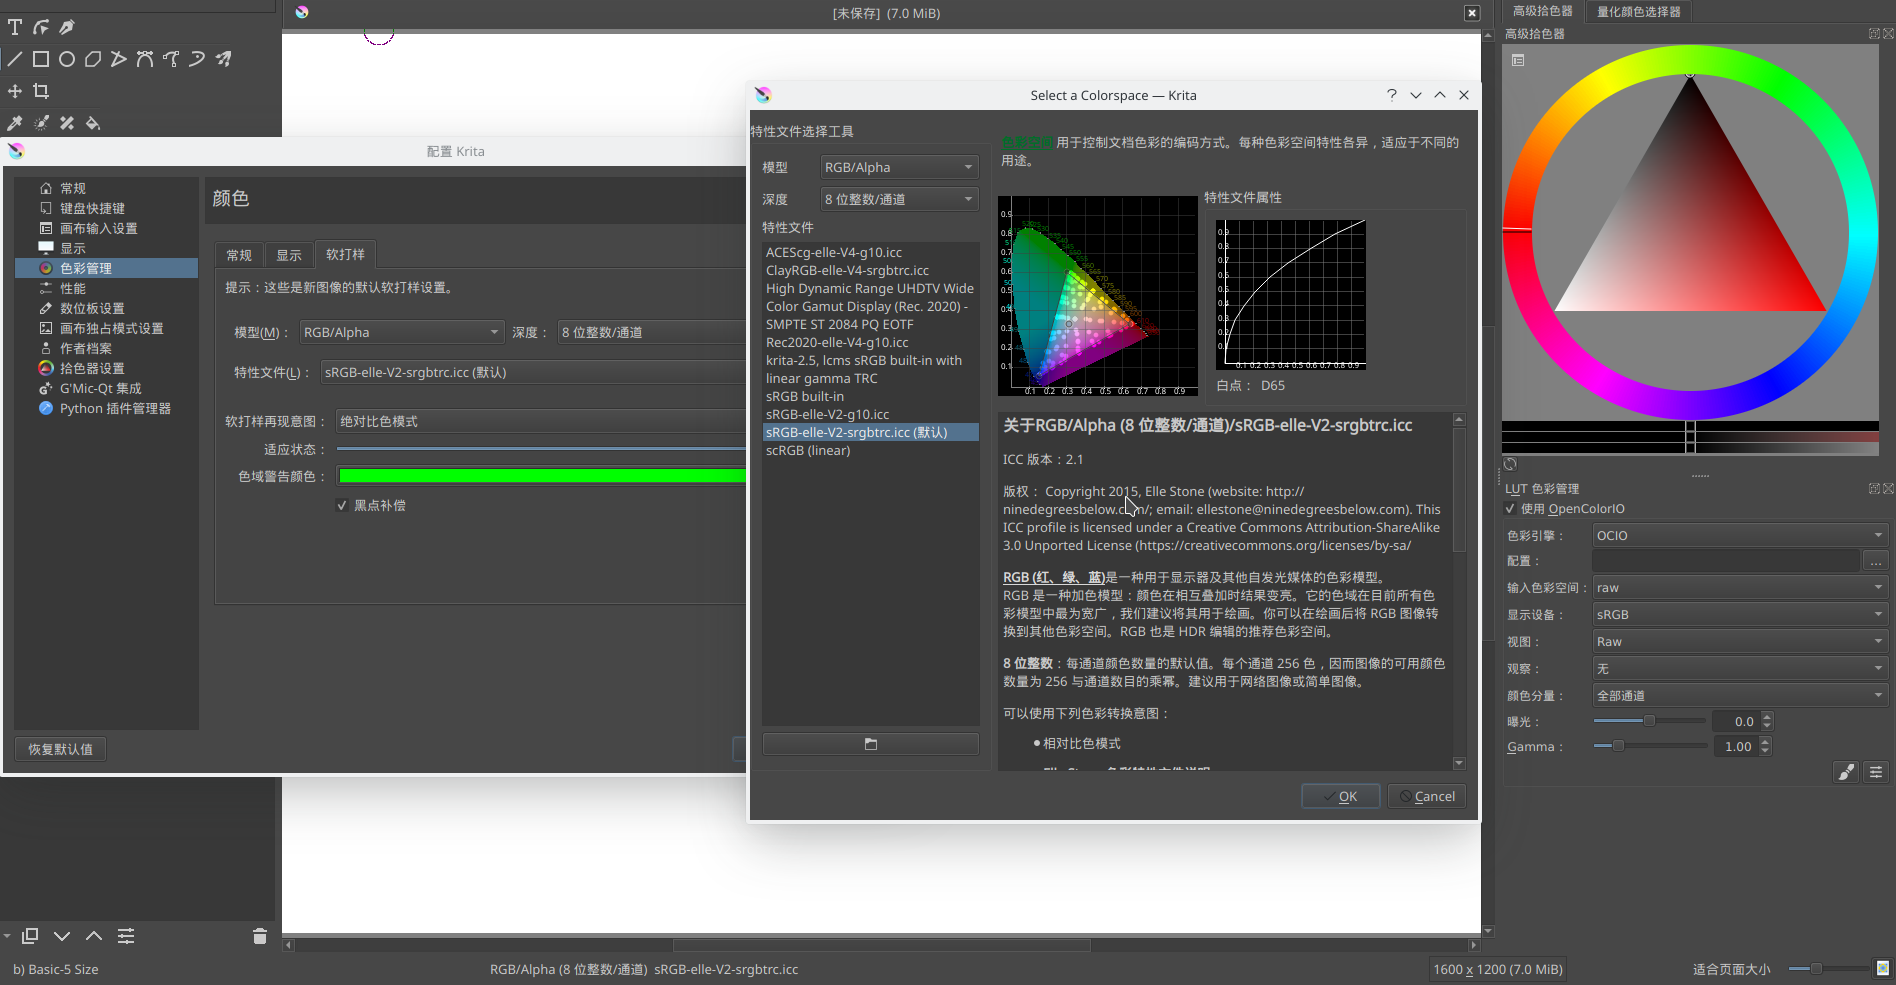This screenshot has width=1896, height=985.
Task: Pick the Rectangle shape tool
Action: 41,59
